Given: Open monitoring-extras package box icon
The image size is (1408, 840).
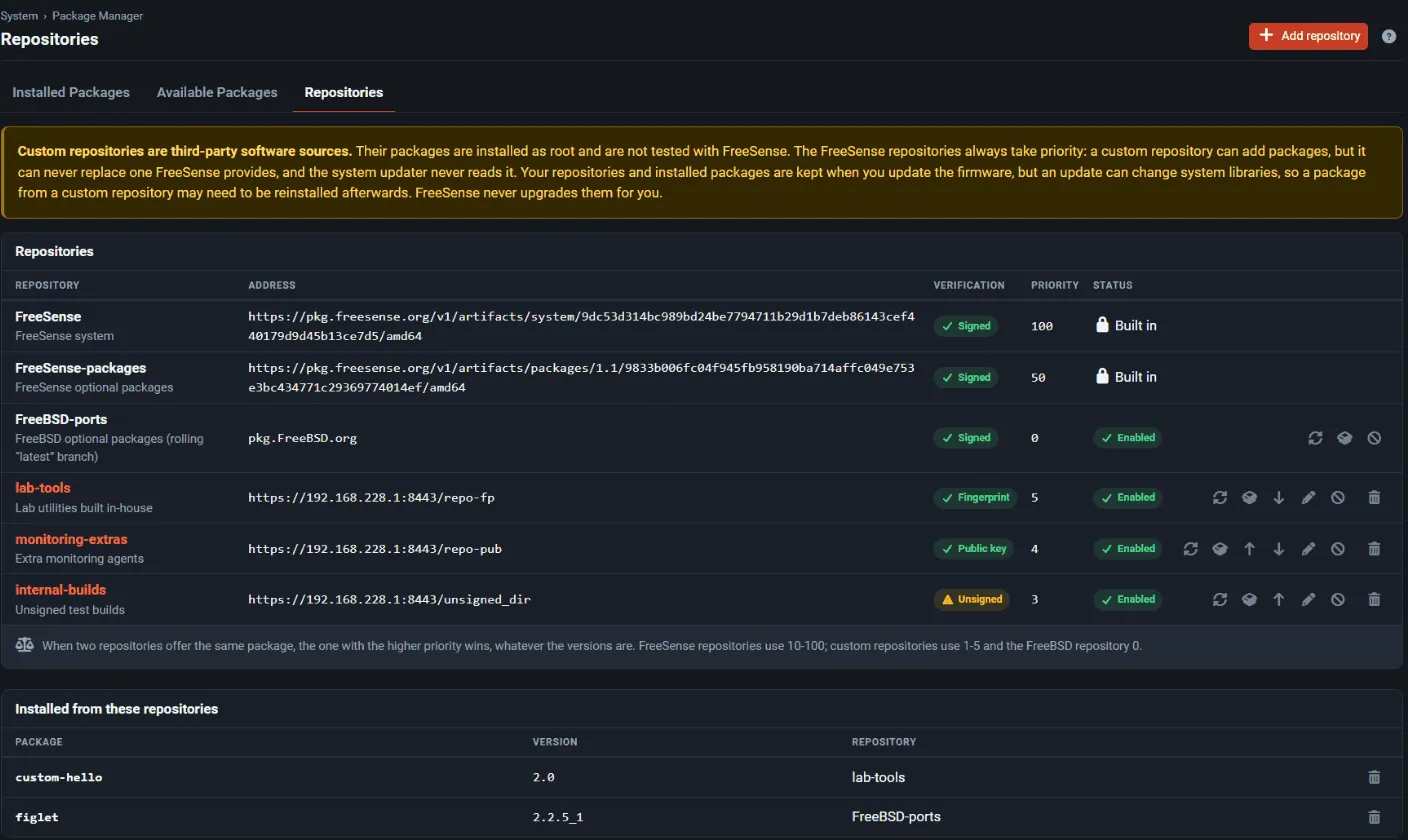Looking at the screenshot, I should coord(1220,548).
